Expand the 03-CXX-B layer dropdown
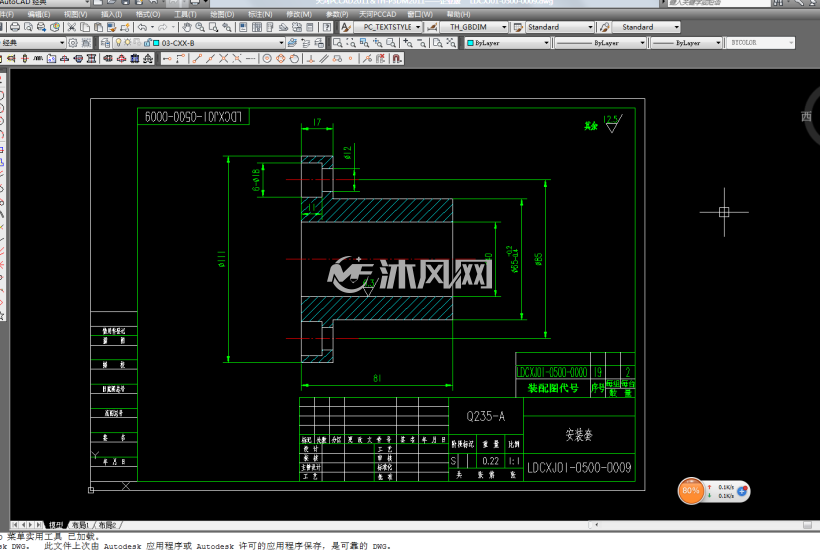 pyautogui.click(x=281, y=43)
